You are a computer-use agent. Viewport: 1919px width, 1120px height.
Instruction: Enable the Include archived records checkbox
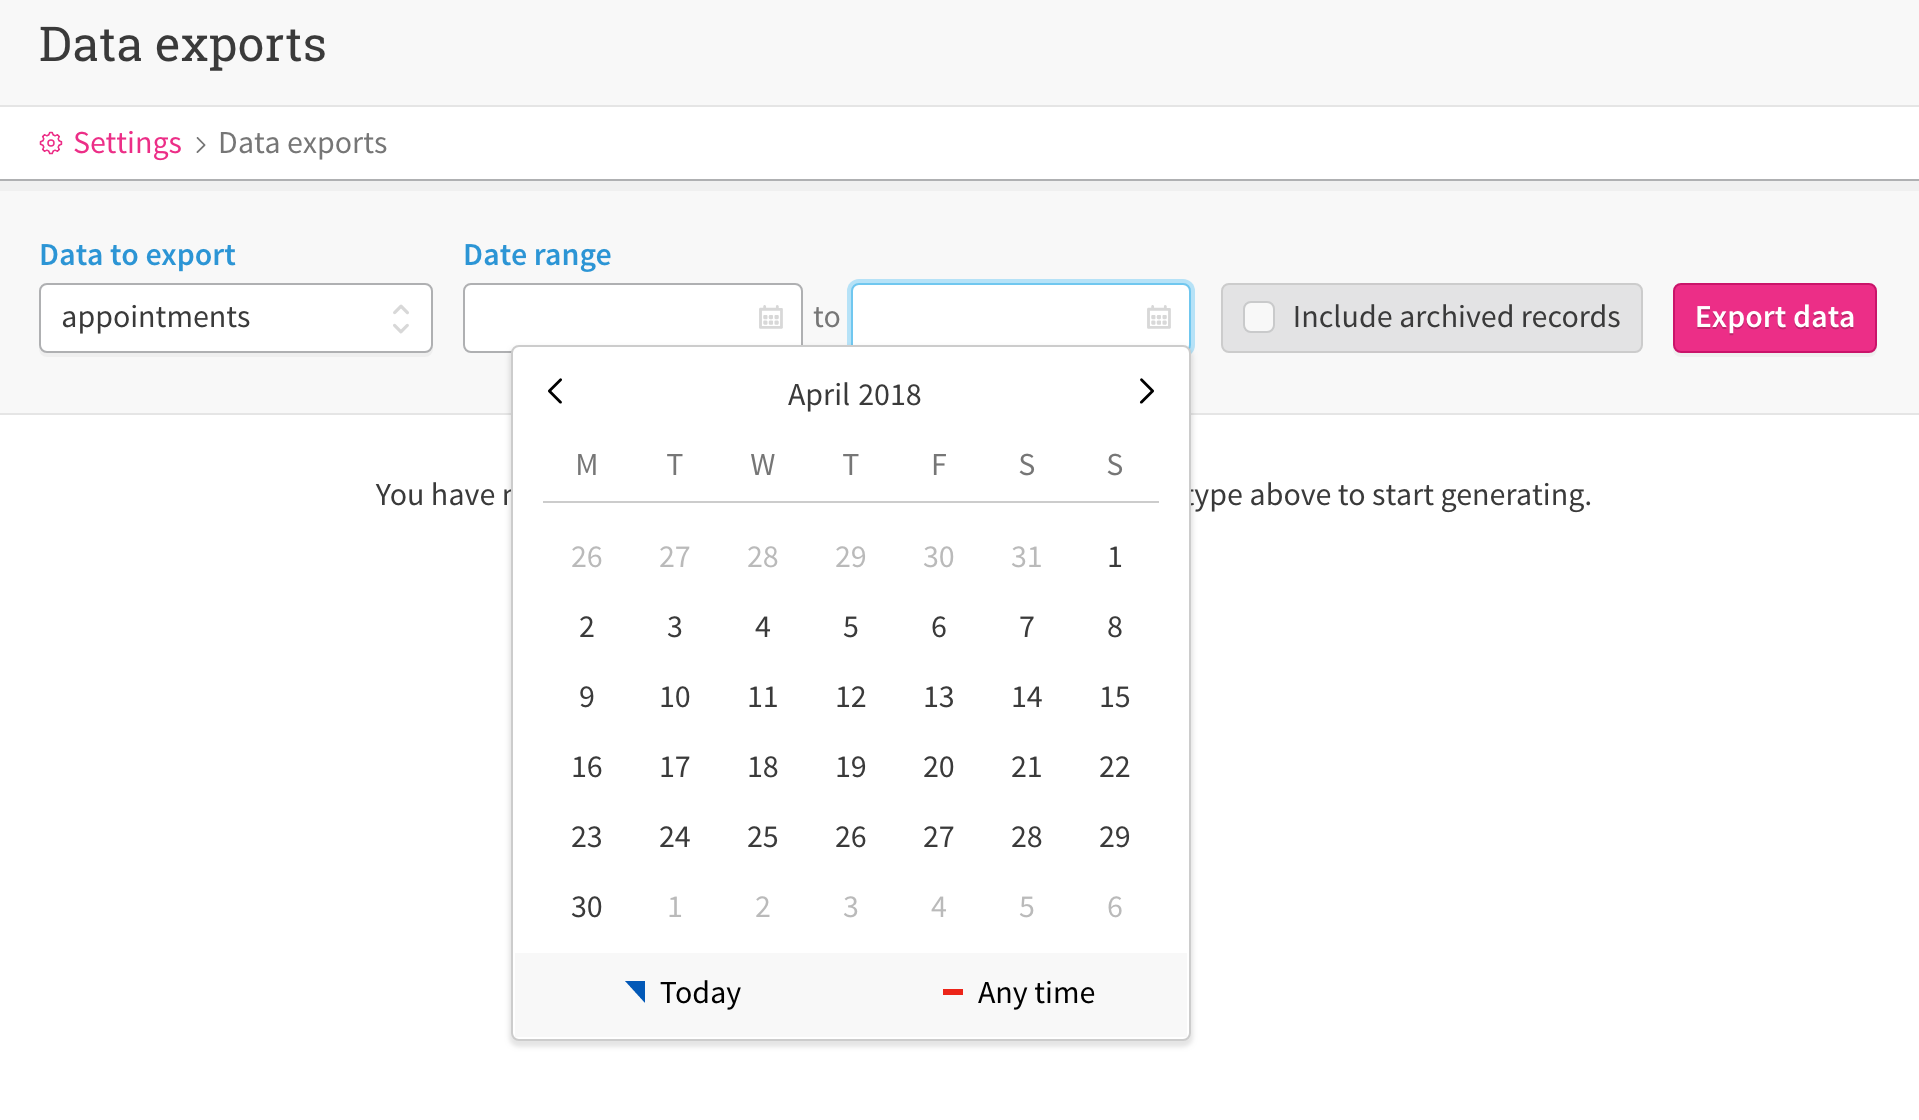coord(1258,317)
